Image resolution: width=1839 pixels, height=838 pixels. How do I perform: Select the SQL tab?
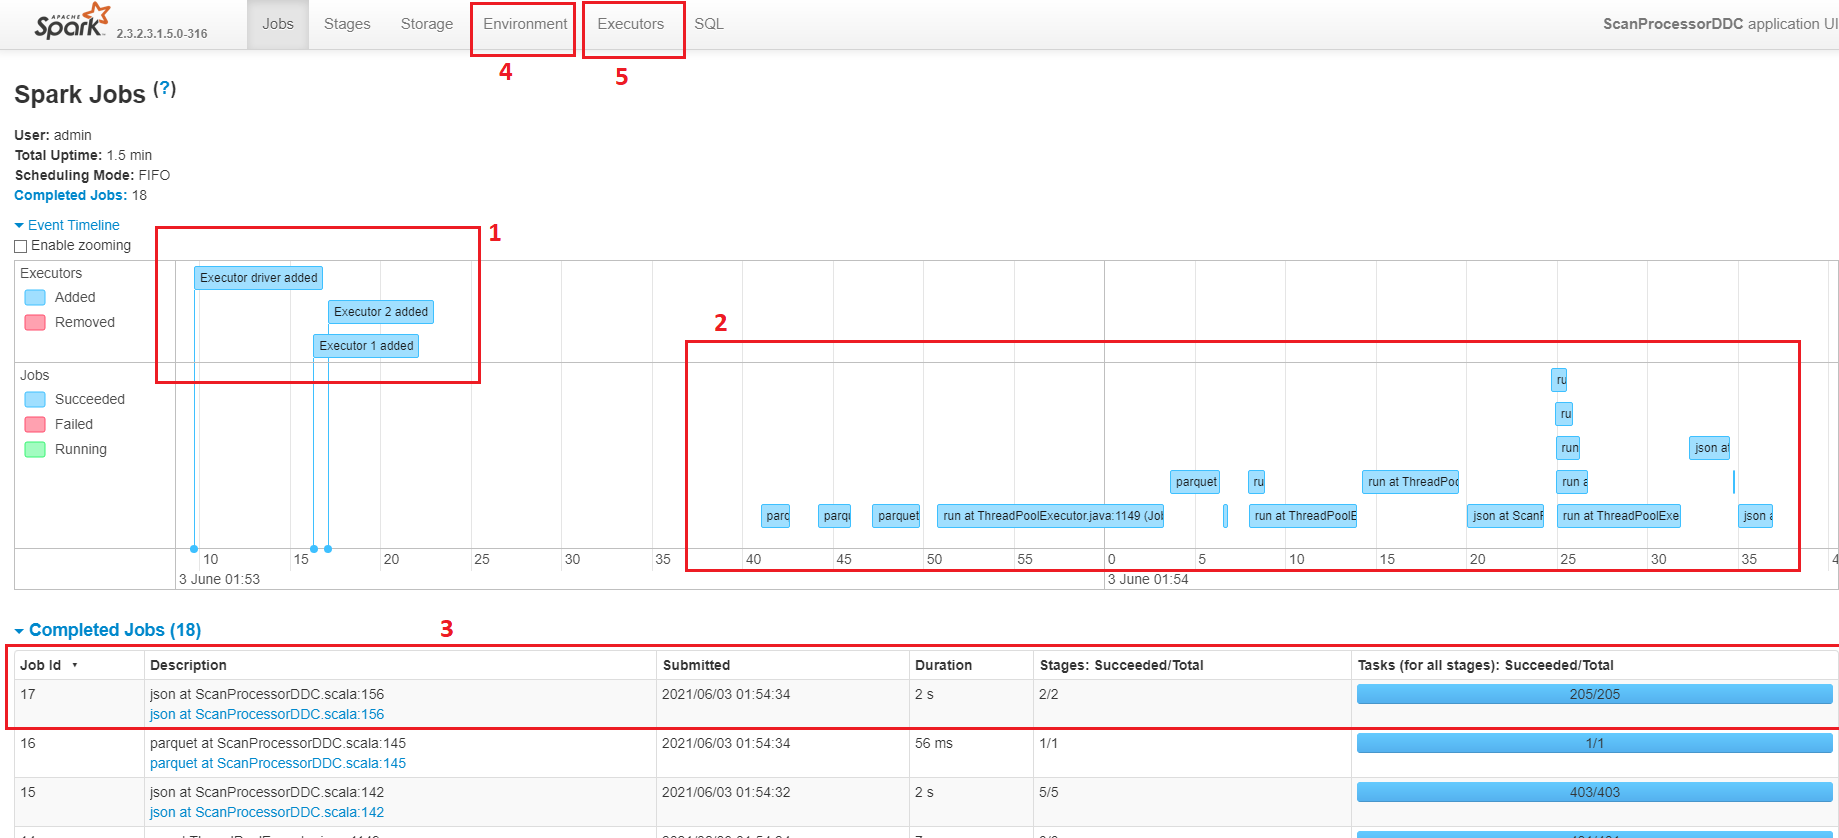point(709,24)
